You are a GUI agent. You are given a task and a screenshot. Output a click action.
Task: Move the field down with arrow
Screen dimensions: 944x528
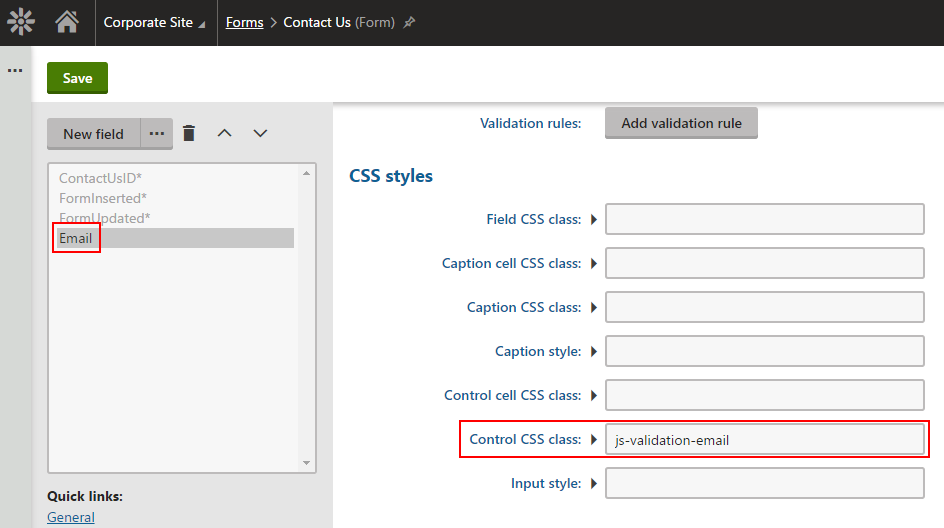pos(260,133)
